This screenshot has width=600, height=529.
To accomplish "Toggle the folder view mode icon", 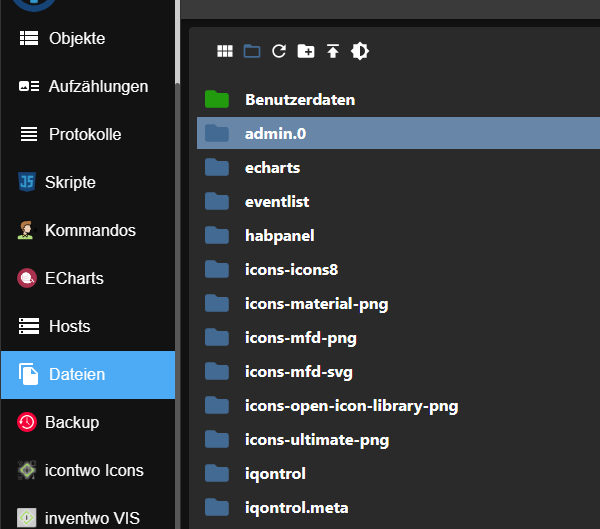I will point(252,51).
